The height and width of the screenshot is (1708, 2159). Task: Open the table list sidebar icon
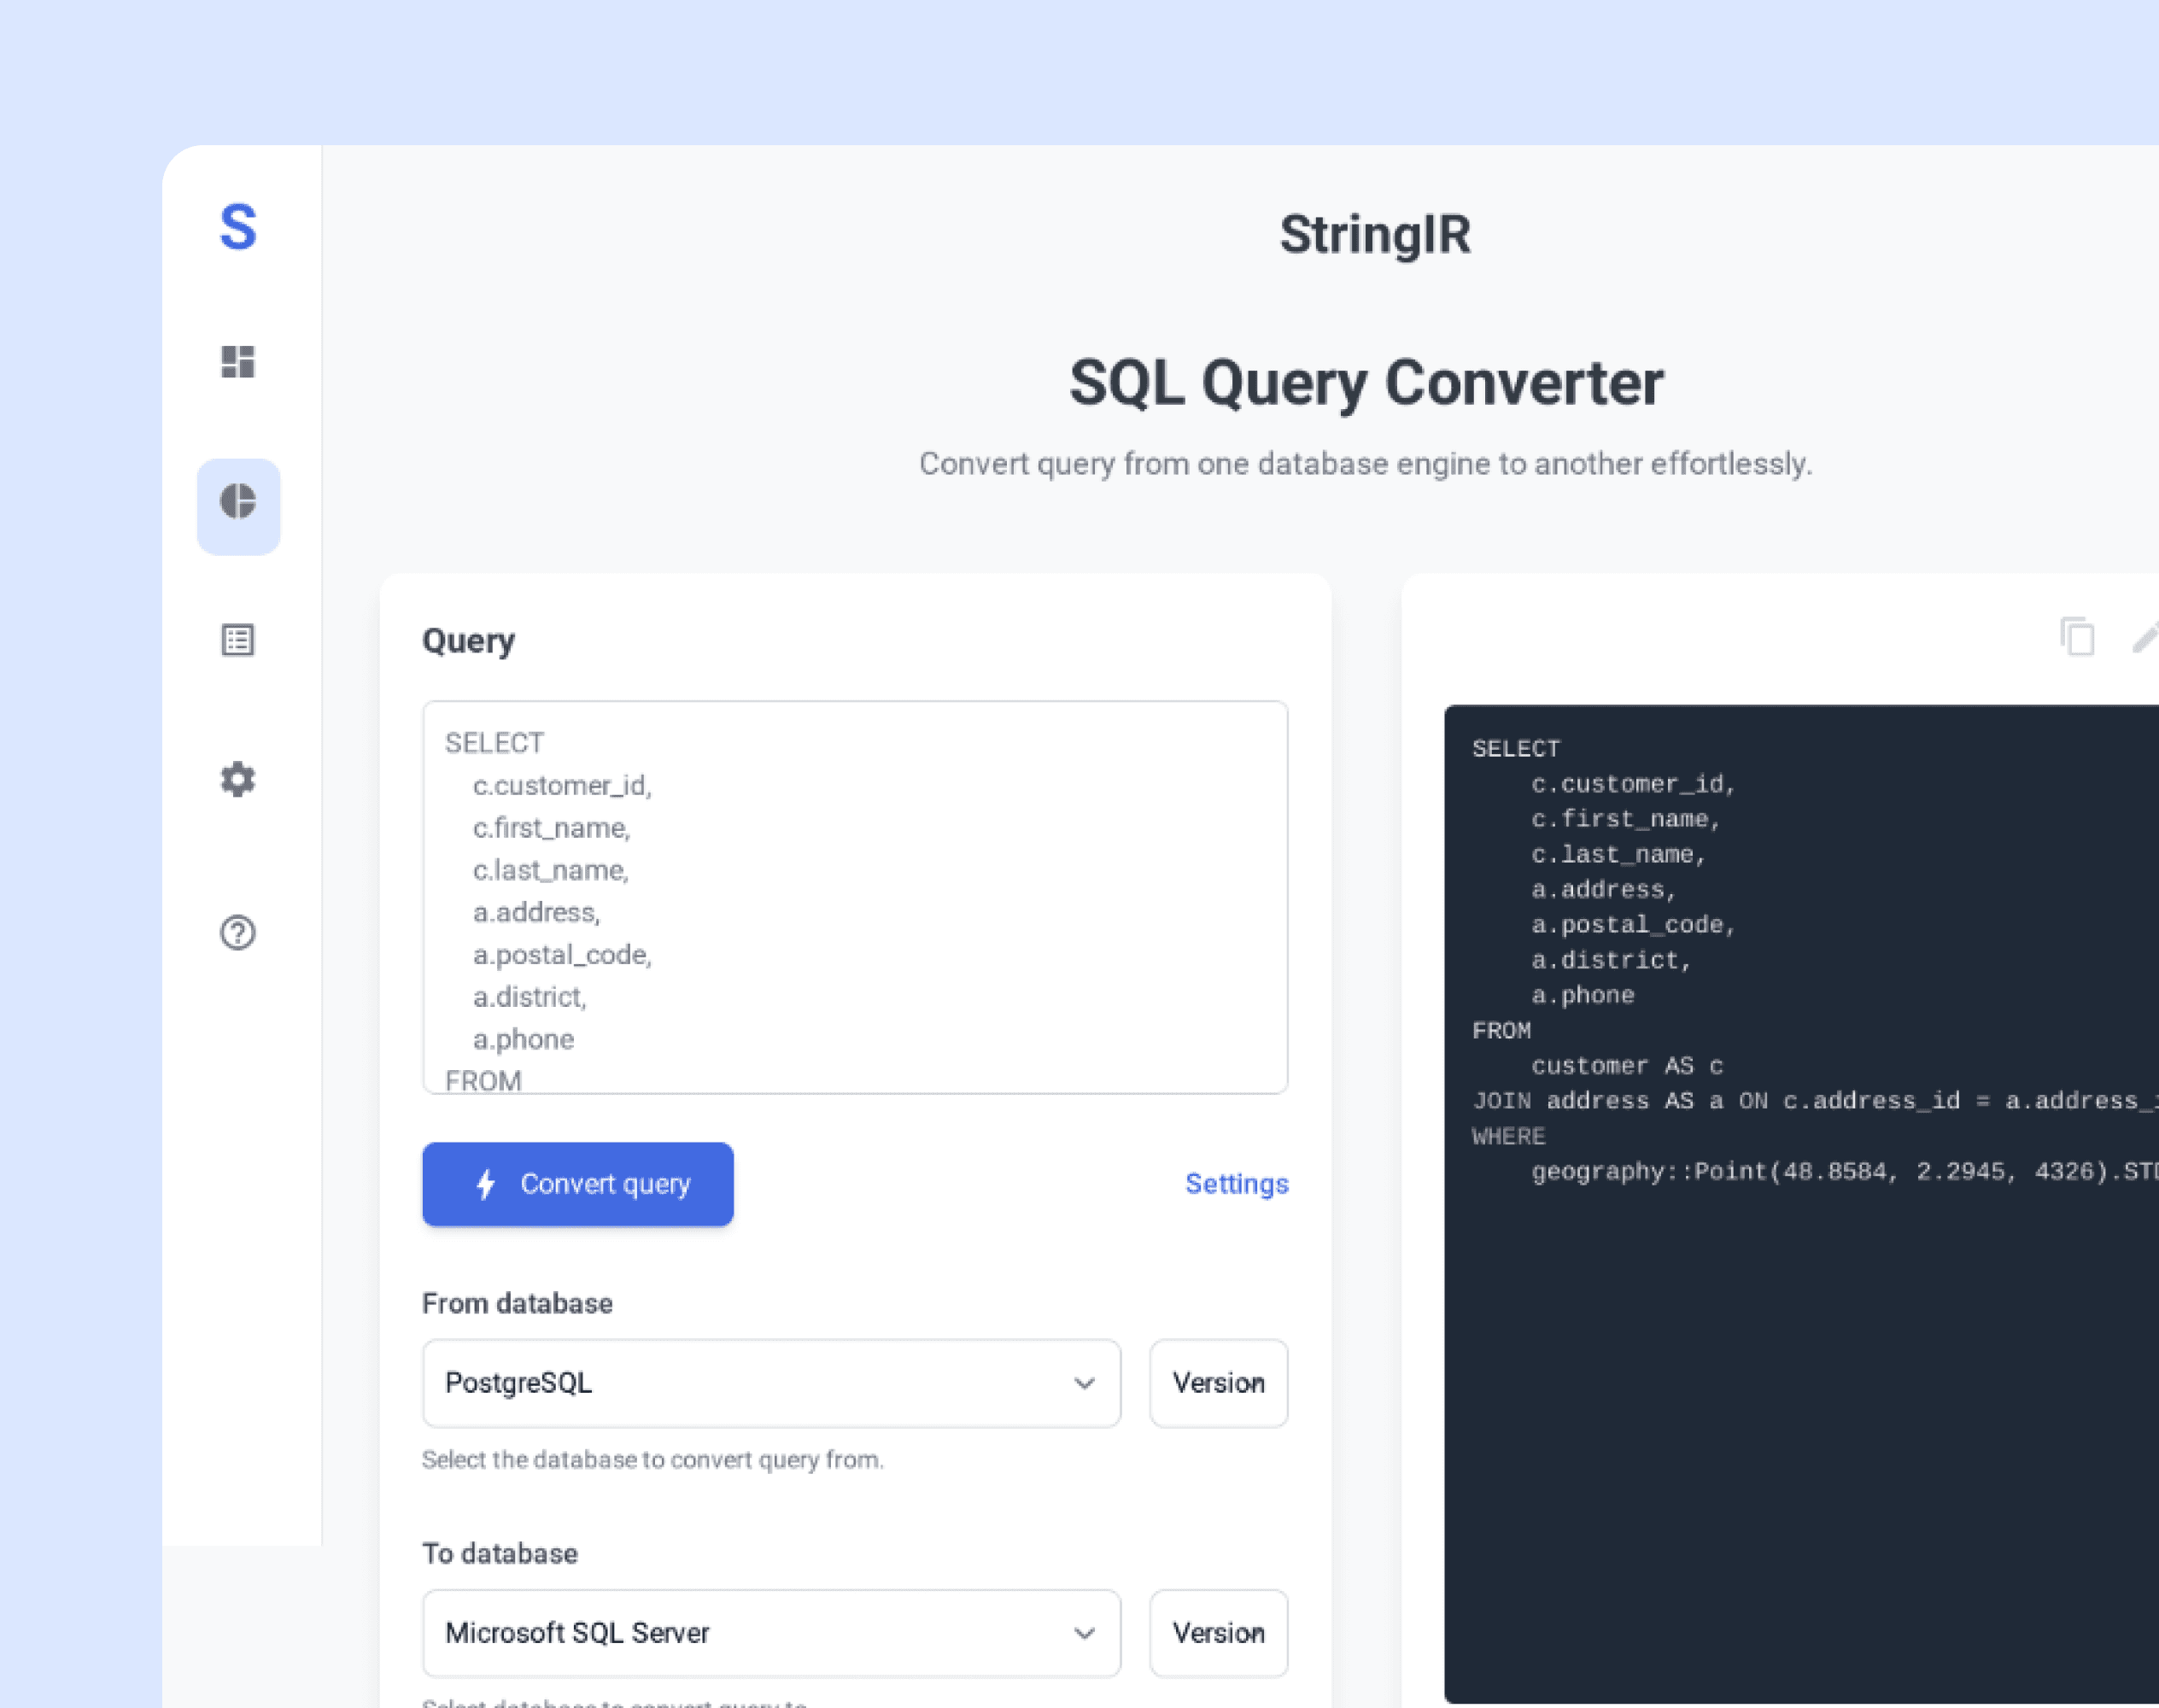click(x=238, y=640)
